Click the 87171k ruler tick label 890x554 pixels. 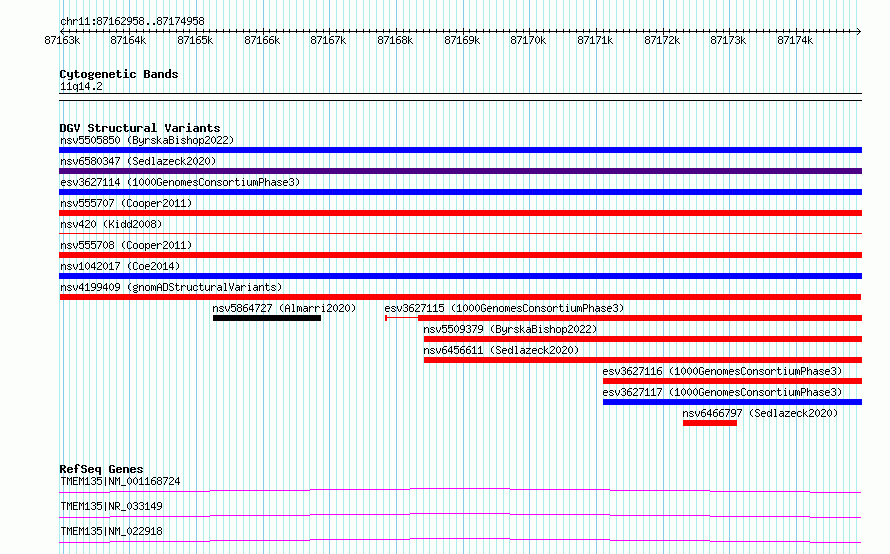click(x=595, y=40)
